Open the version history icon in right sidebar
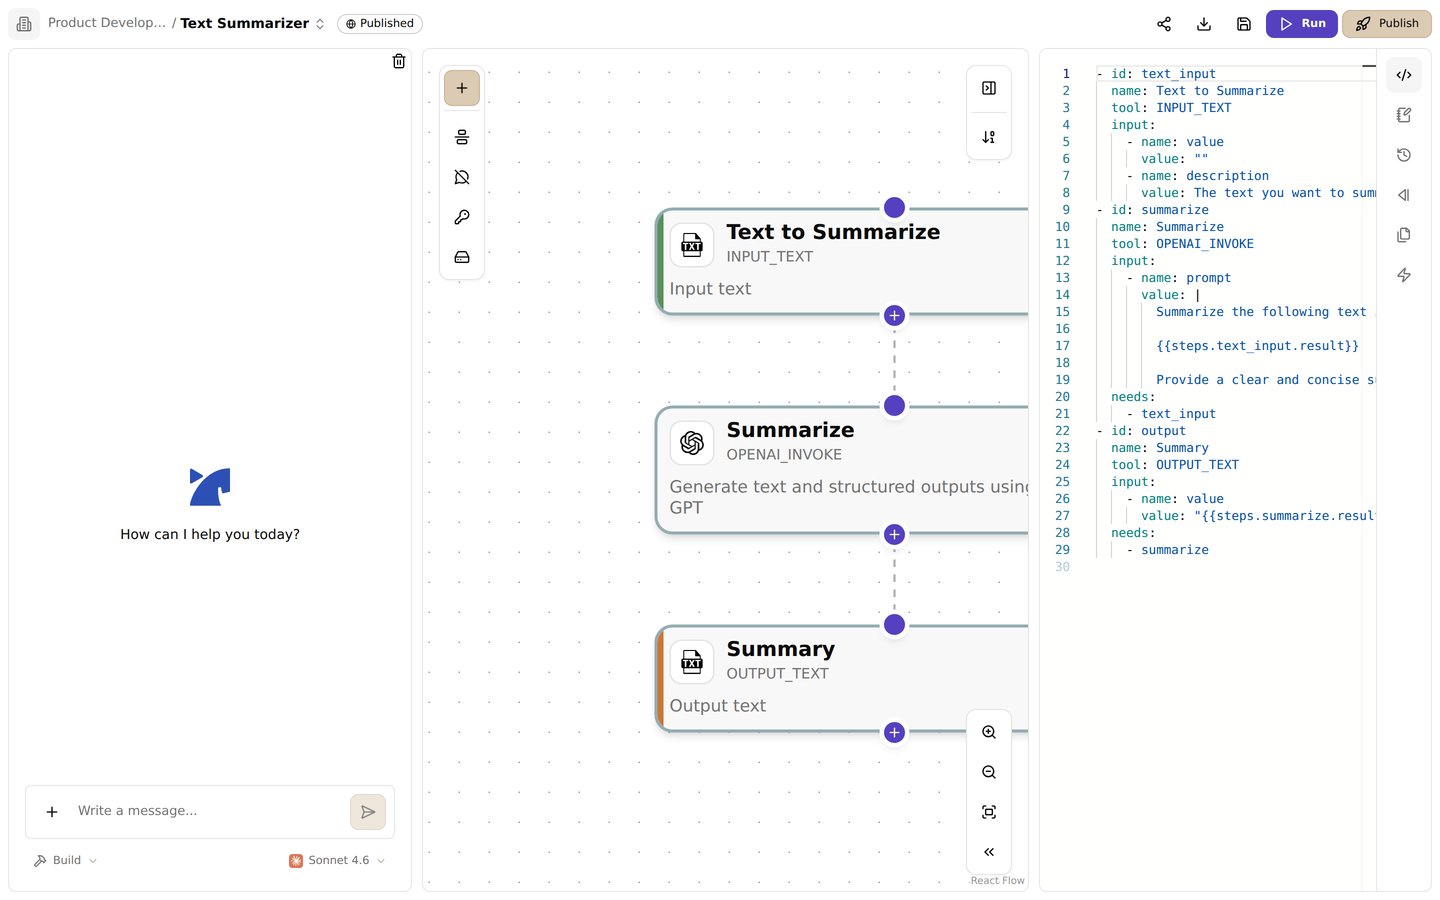Viewport: 1440px width, 900px height. [x=1404, y=155]
